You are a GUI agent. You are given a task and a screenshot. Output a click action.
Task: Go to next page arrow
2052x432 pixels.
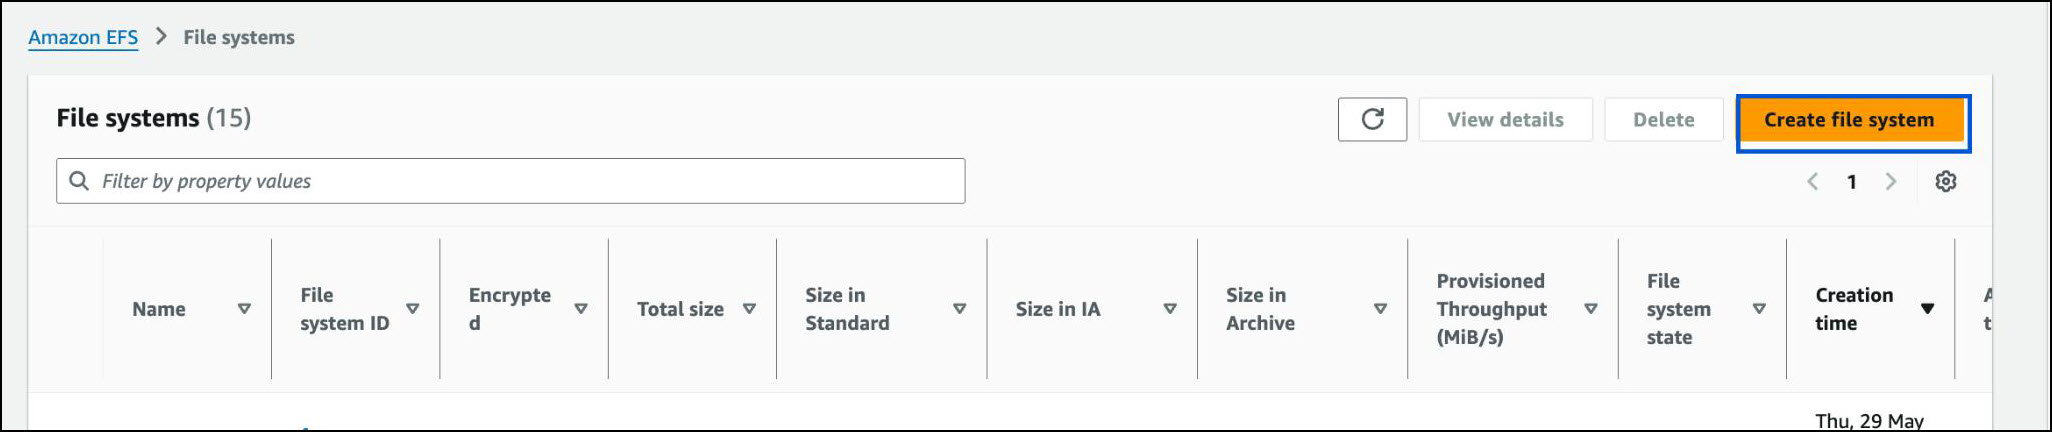(x=1890, y=181)
